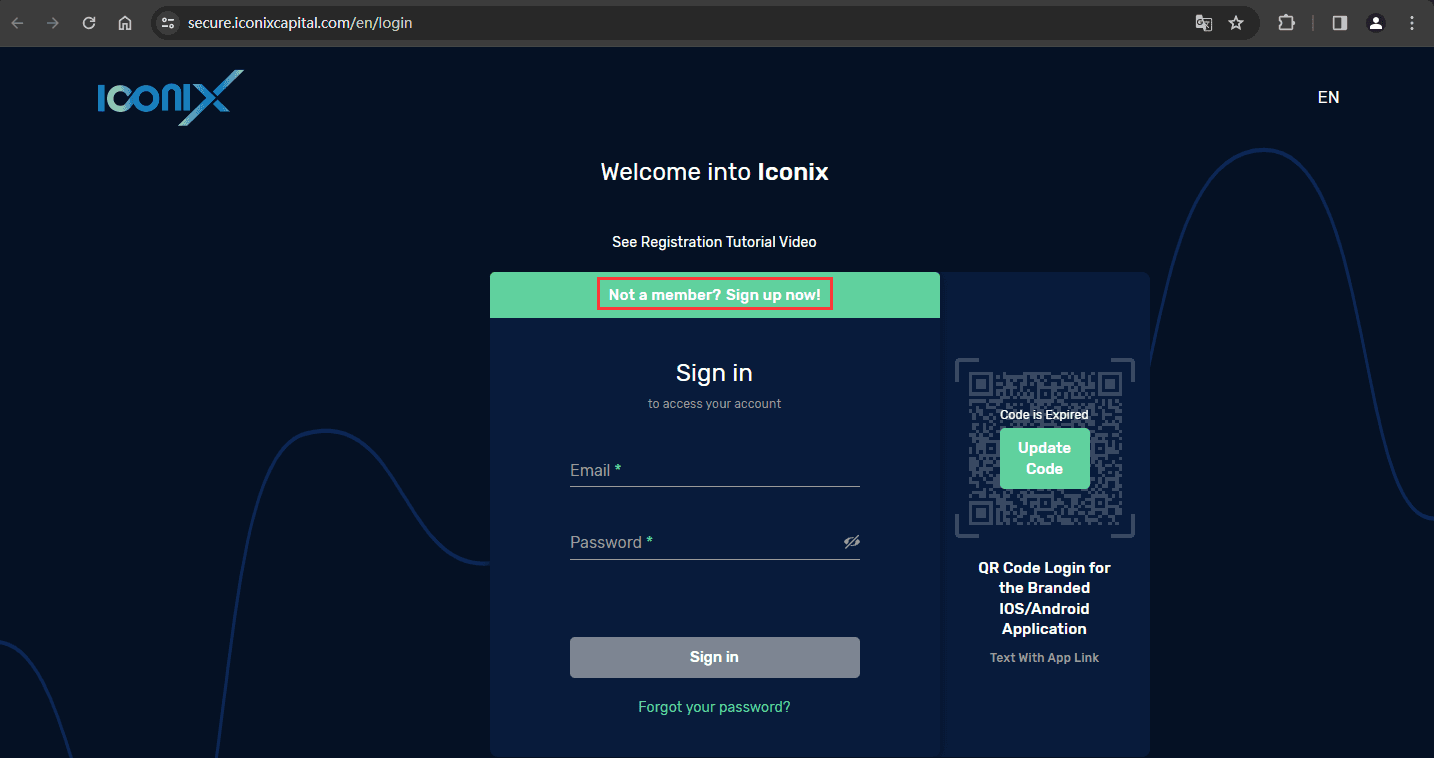Click the address bar URL
This screenshot has width=1434, height=758.
(x=300, y=23)
